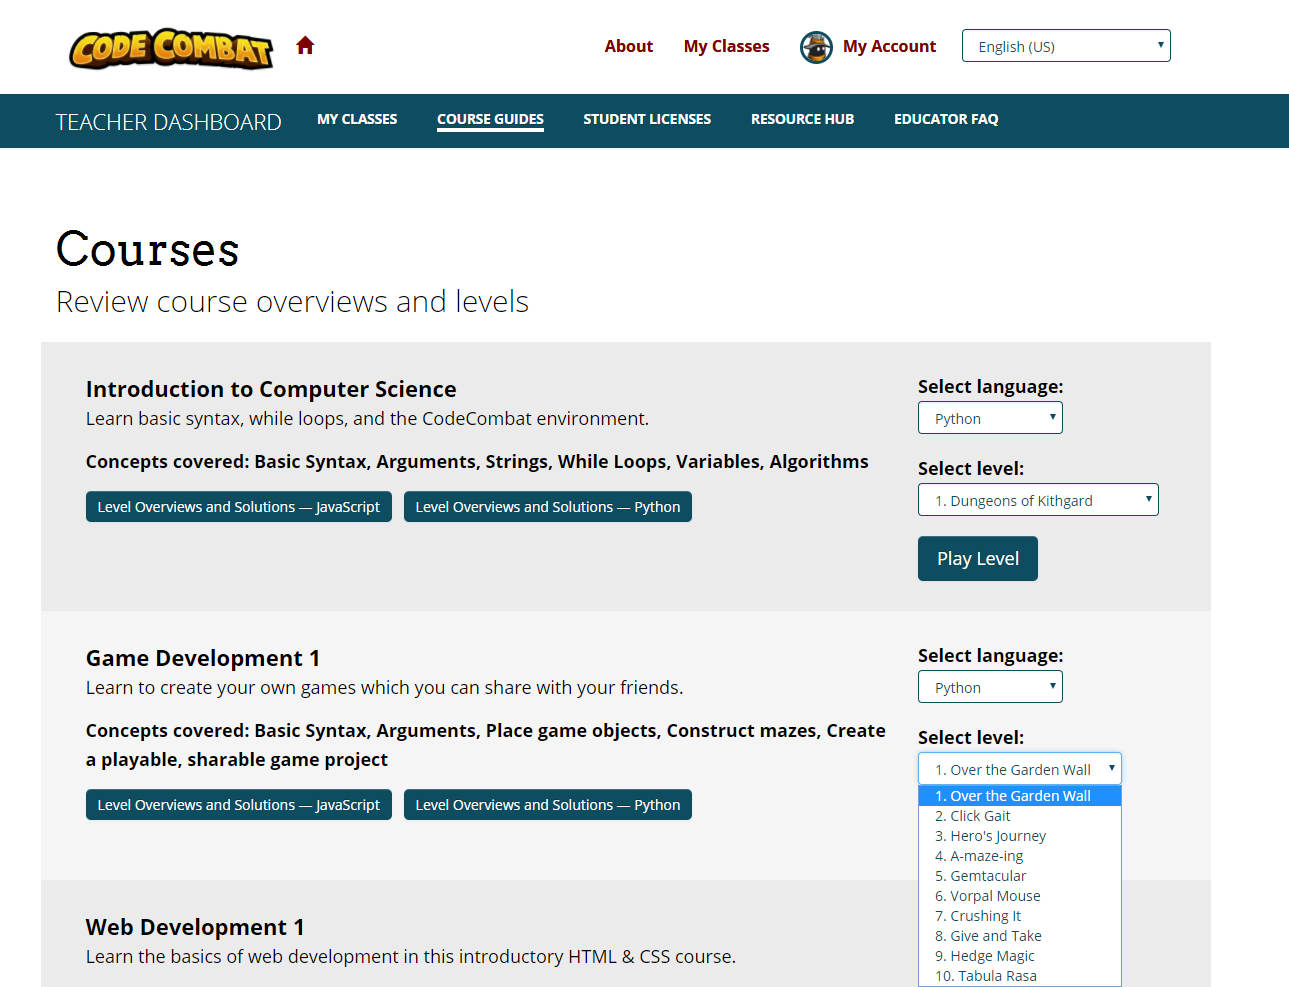Image resolution: width=1289 pixels, height=987 pixels.
Task: Choose '7. Crushing It' level option
Action: [1020, 916]
